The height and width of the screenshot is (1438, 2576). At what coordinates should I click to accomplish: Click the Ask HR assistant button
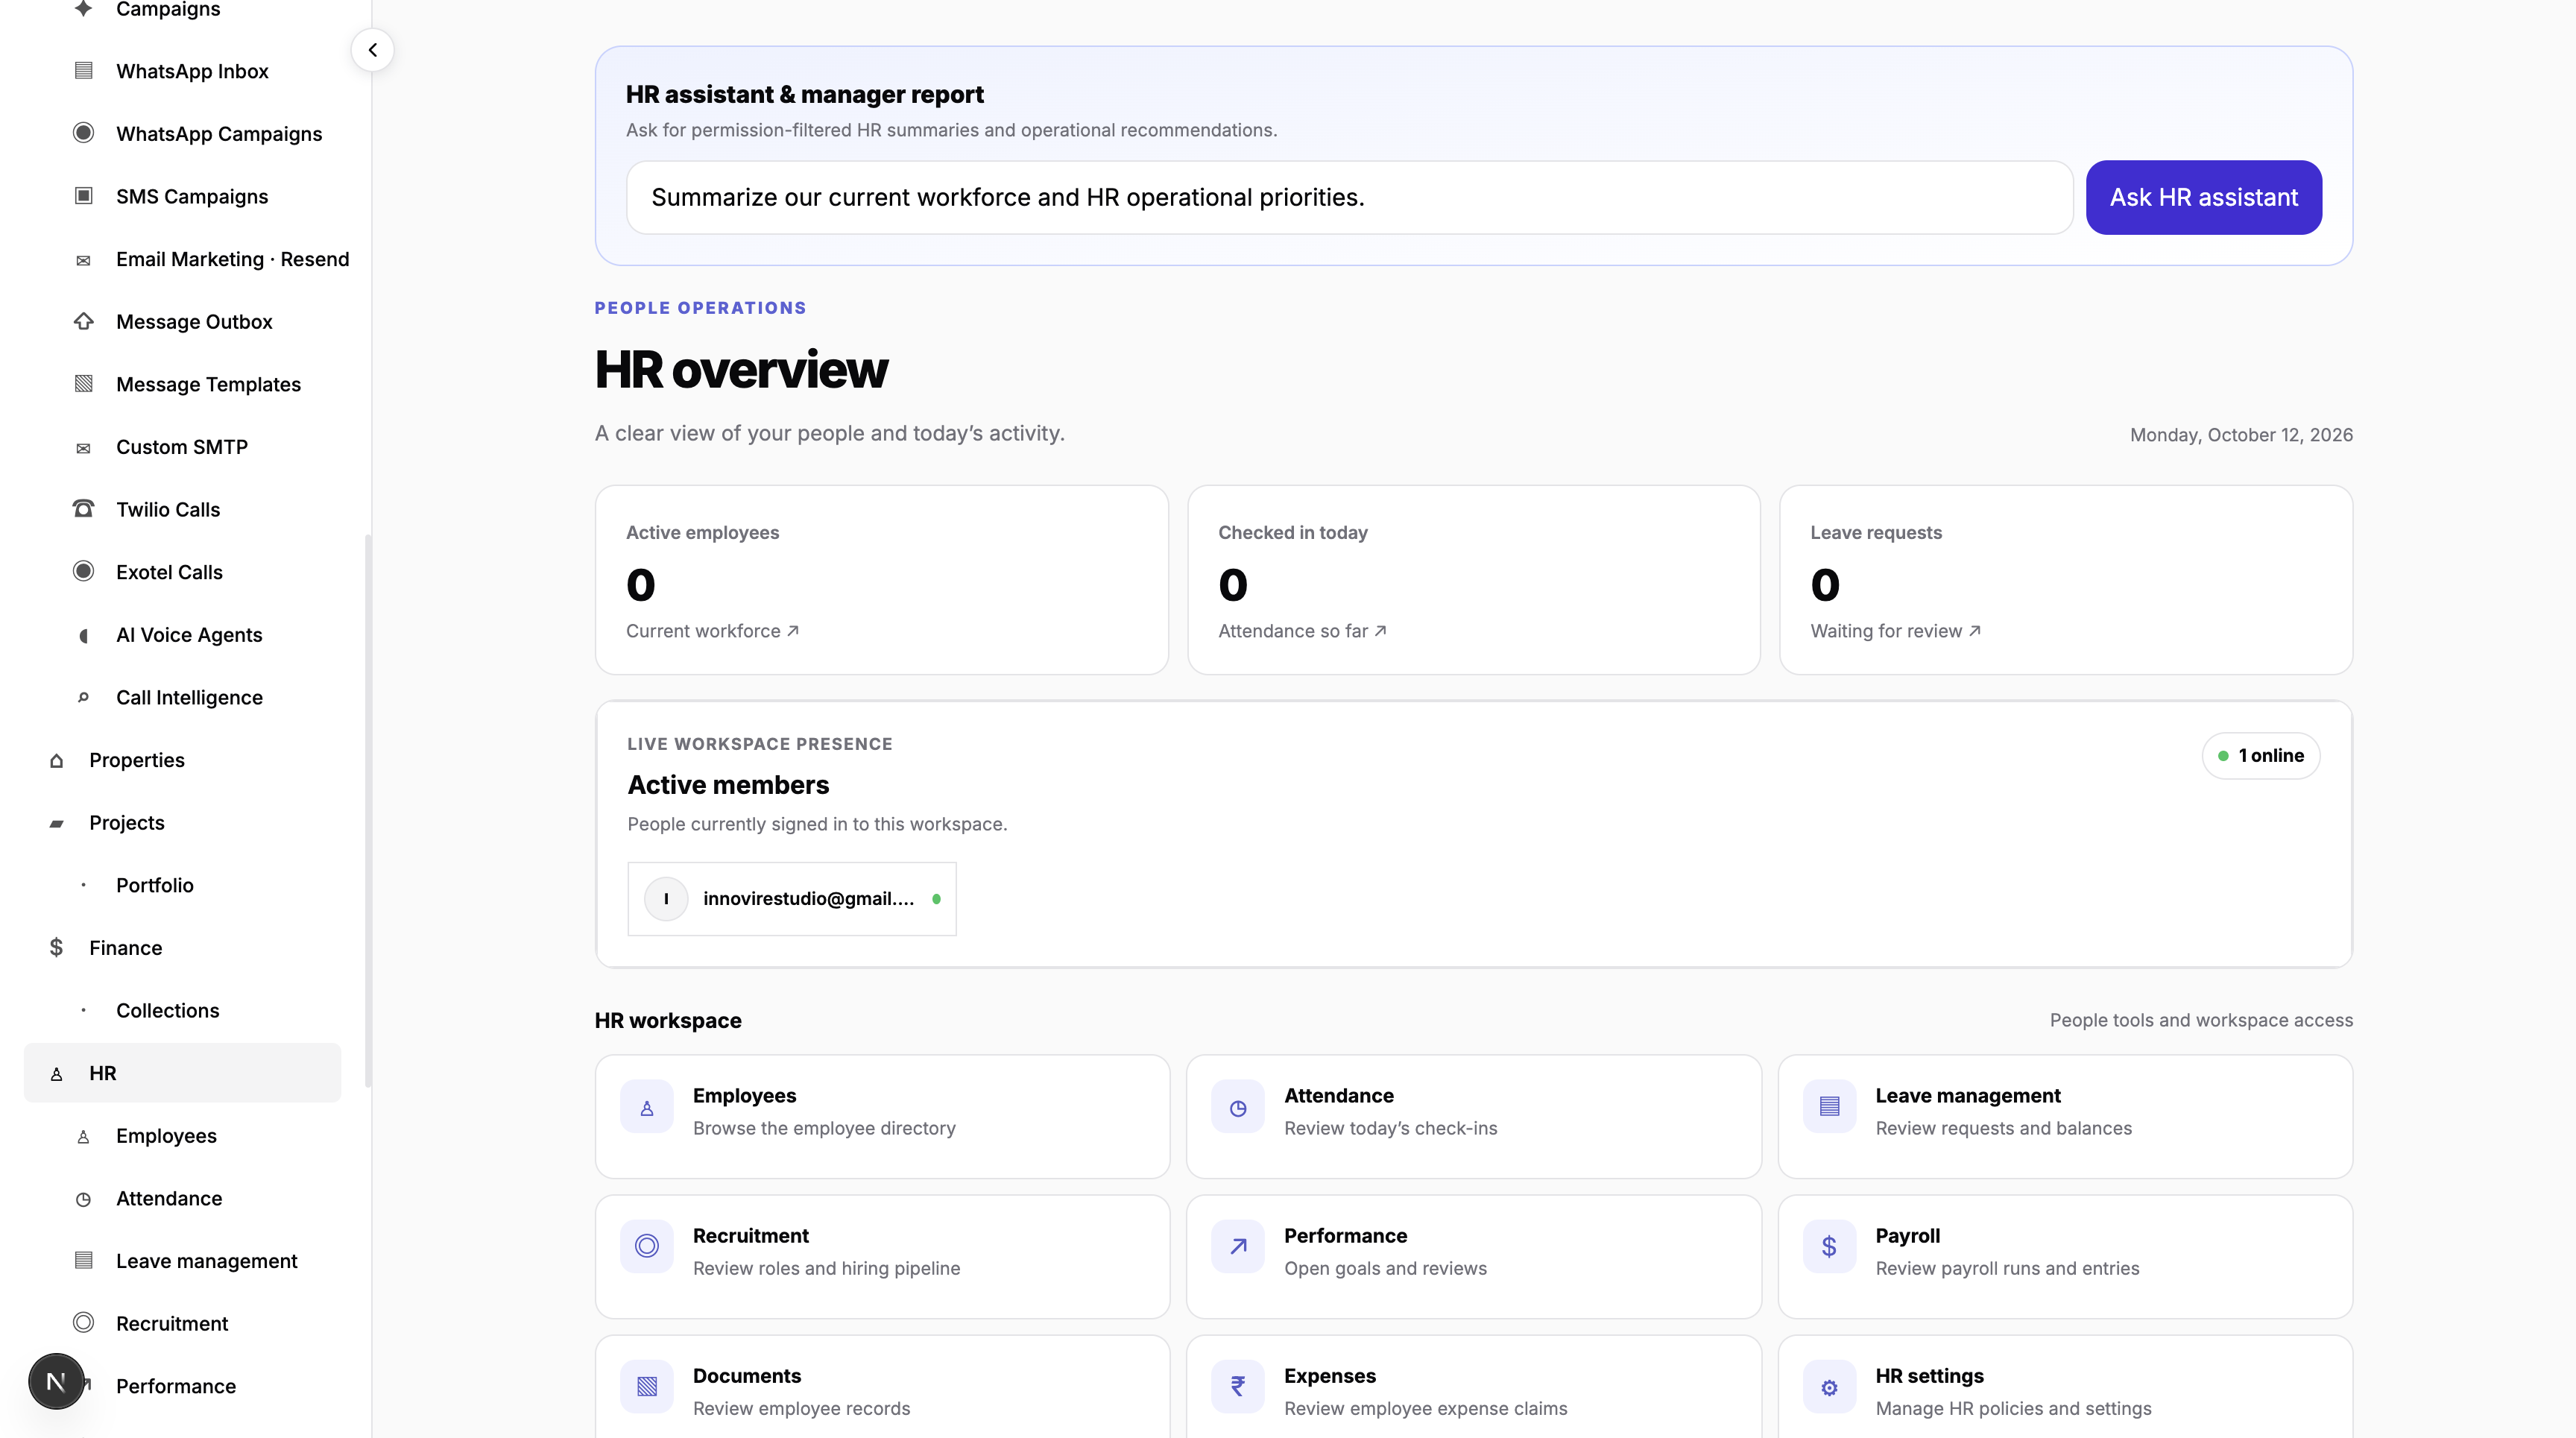[2204, 197]
